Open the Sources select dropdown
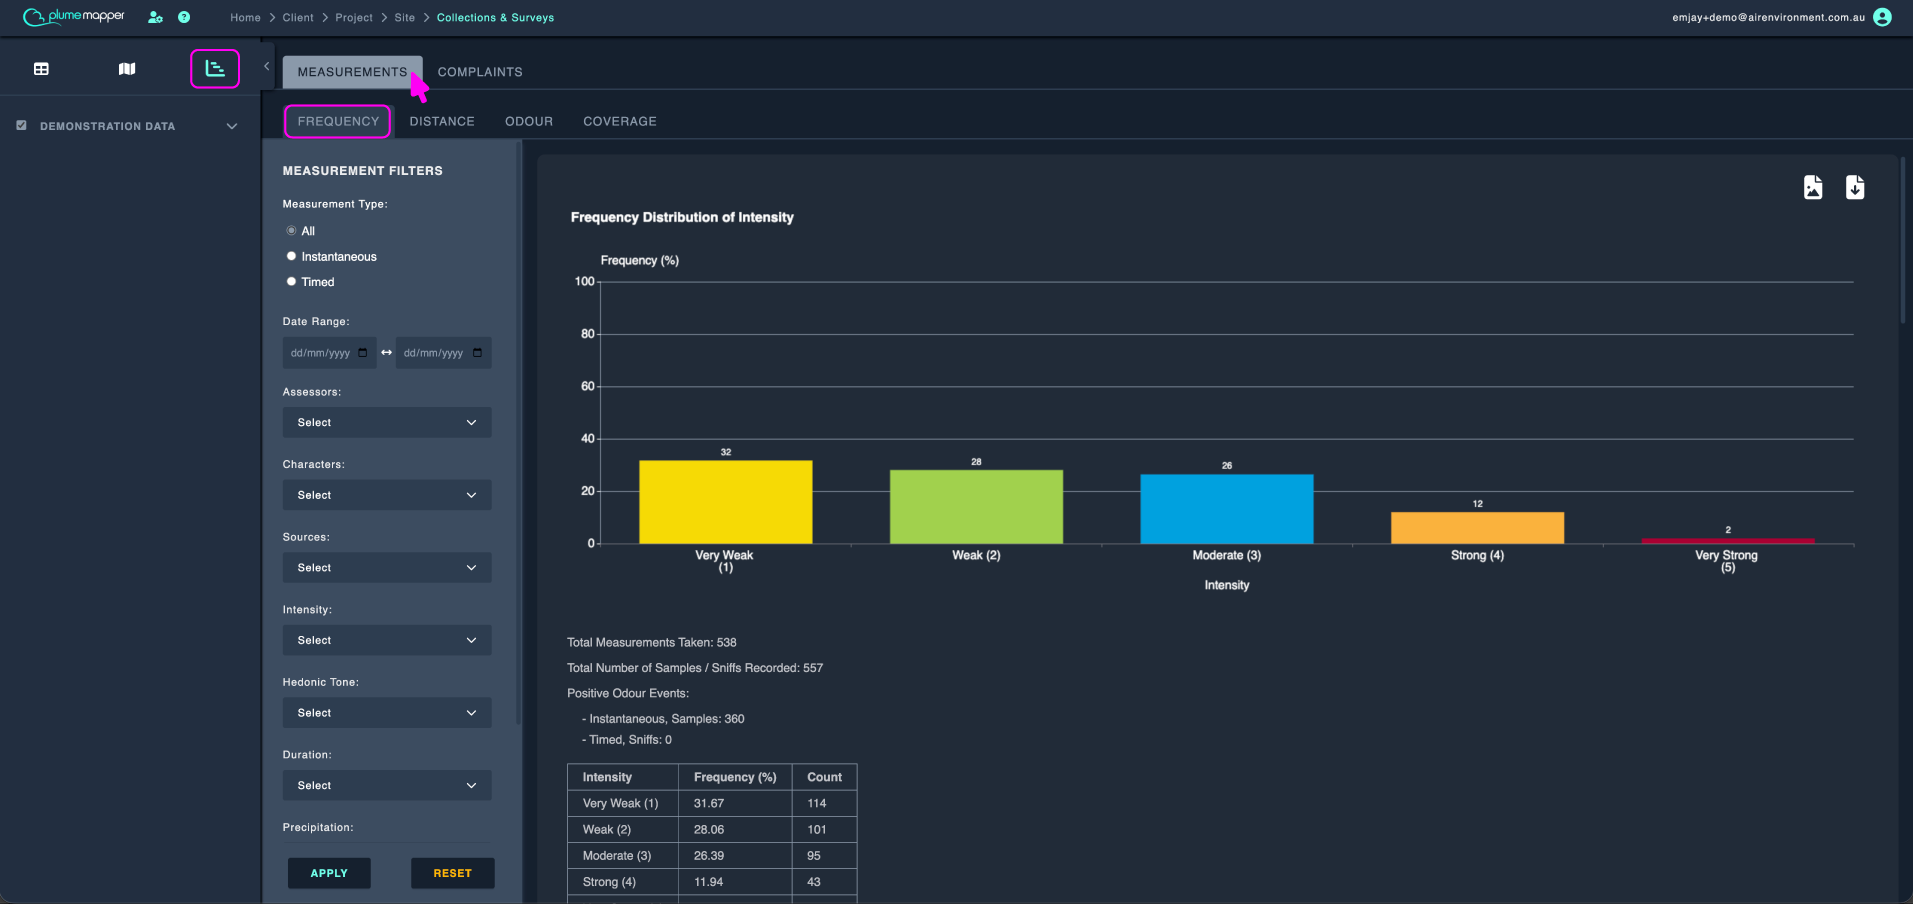The image size is (1913, 904). [x=387, y=568]
